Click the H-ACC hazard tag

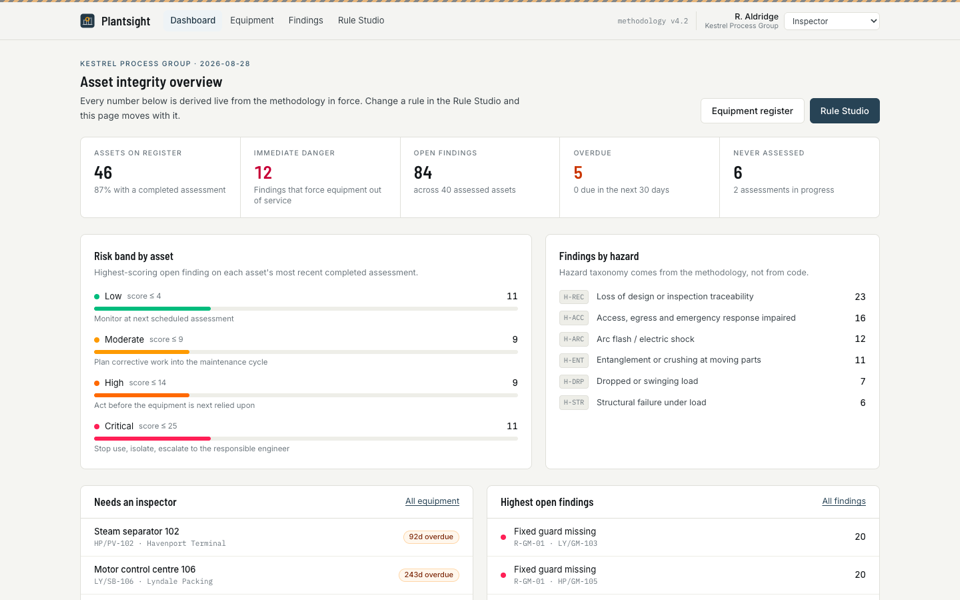(x=574, y=318)
